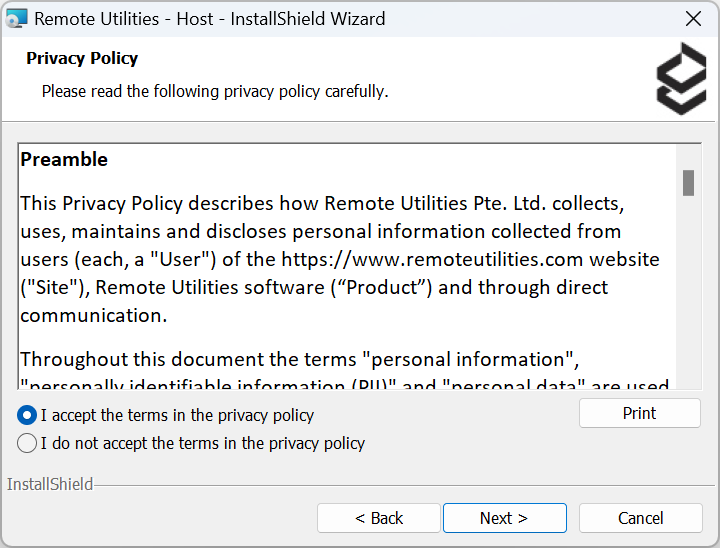This screenshot has width=720, height=548.
Task: Proceed by clicking 'Next >'
Action: click(x=504, y=518)
